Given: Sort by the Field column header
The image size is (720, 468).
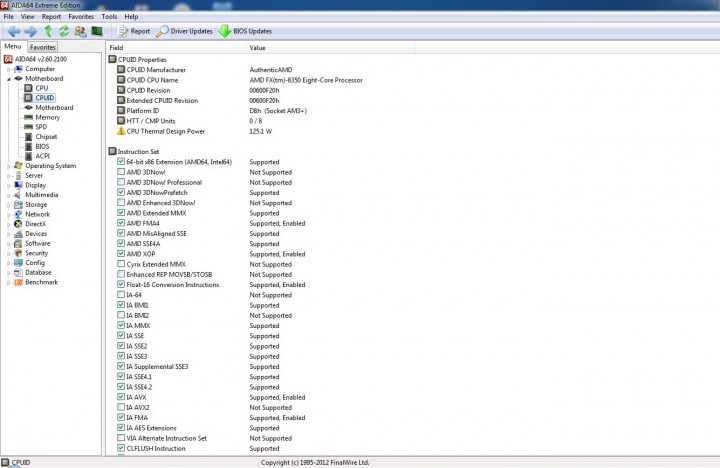Looking at the screenshot, I should click(177, 48).
